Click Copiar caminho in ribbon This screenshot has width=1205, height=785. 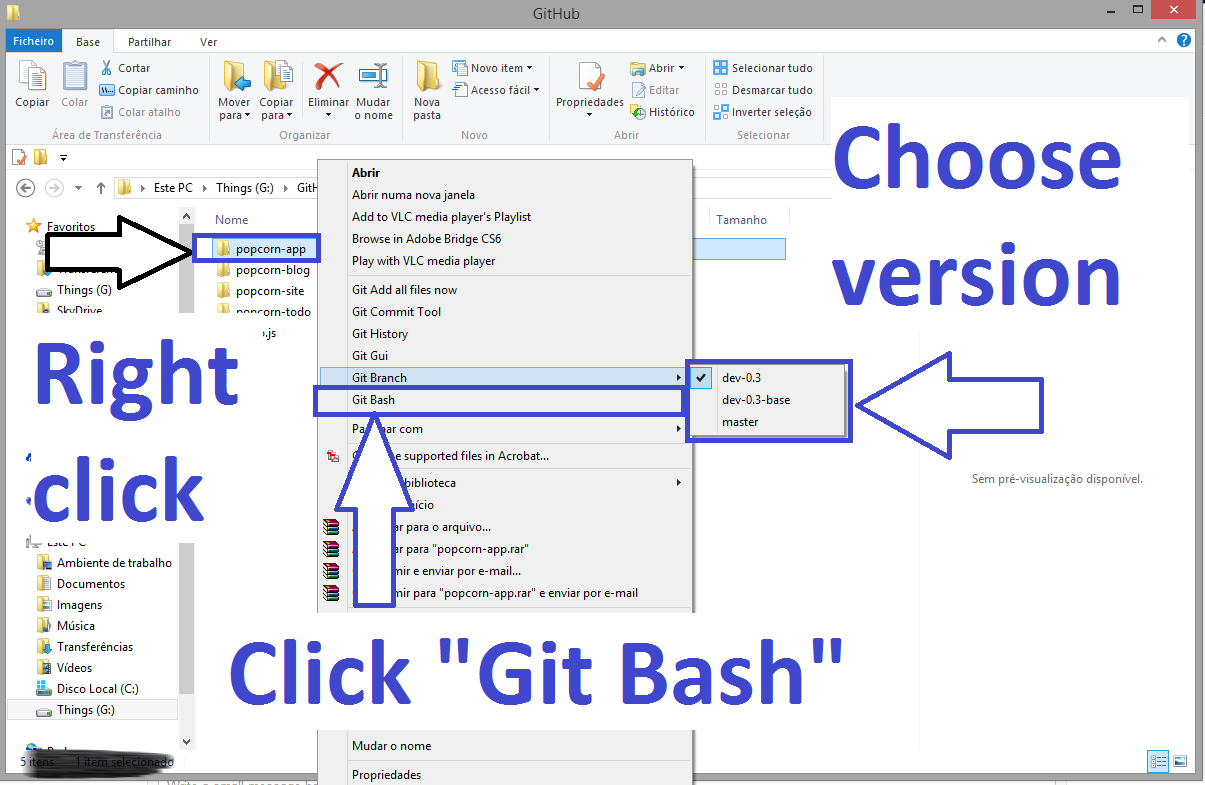tap(149, 90)
